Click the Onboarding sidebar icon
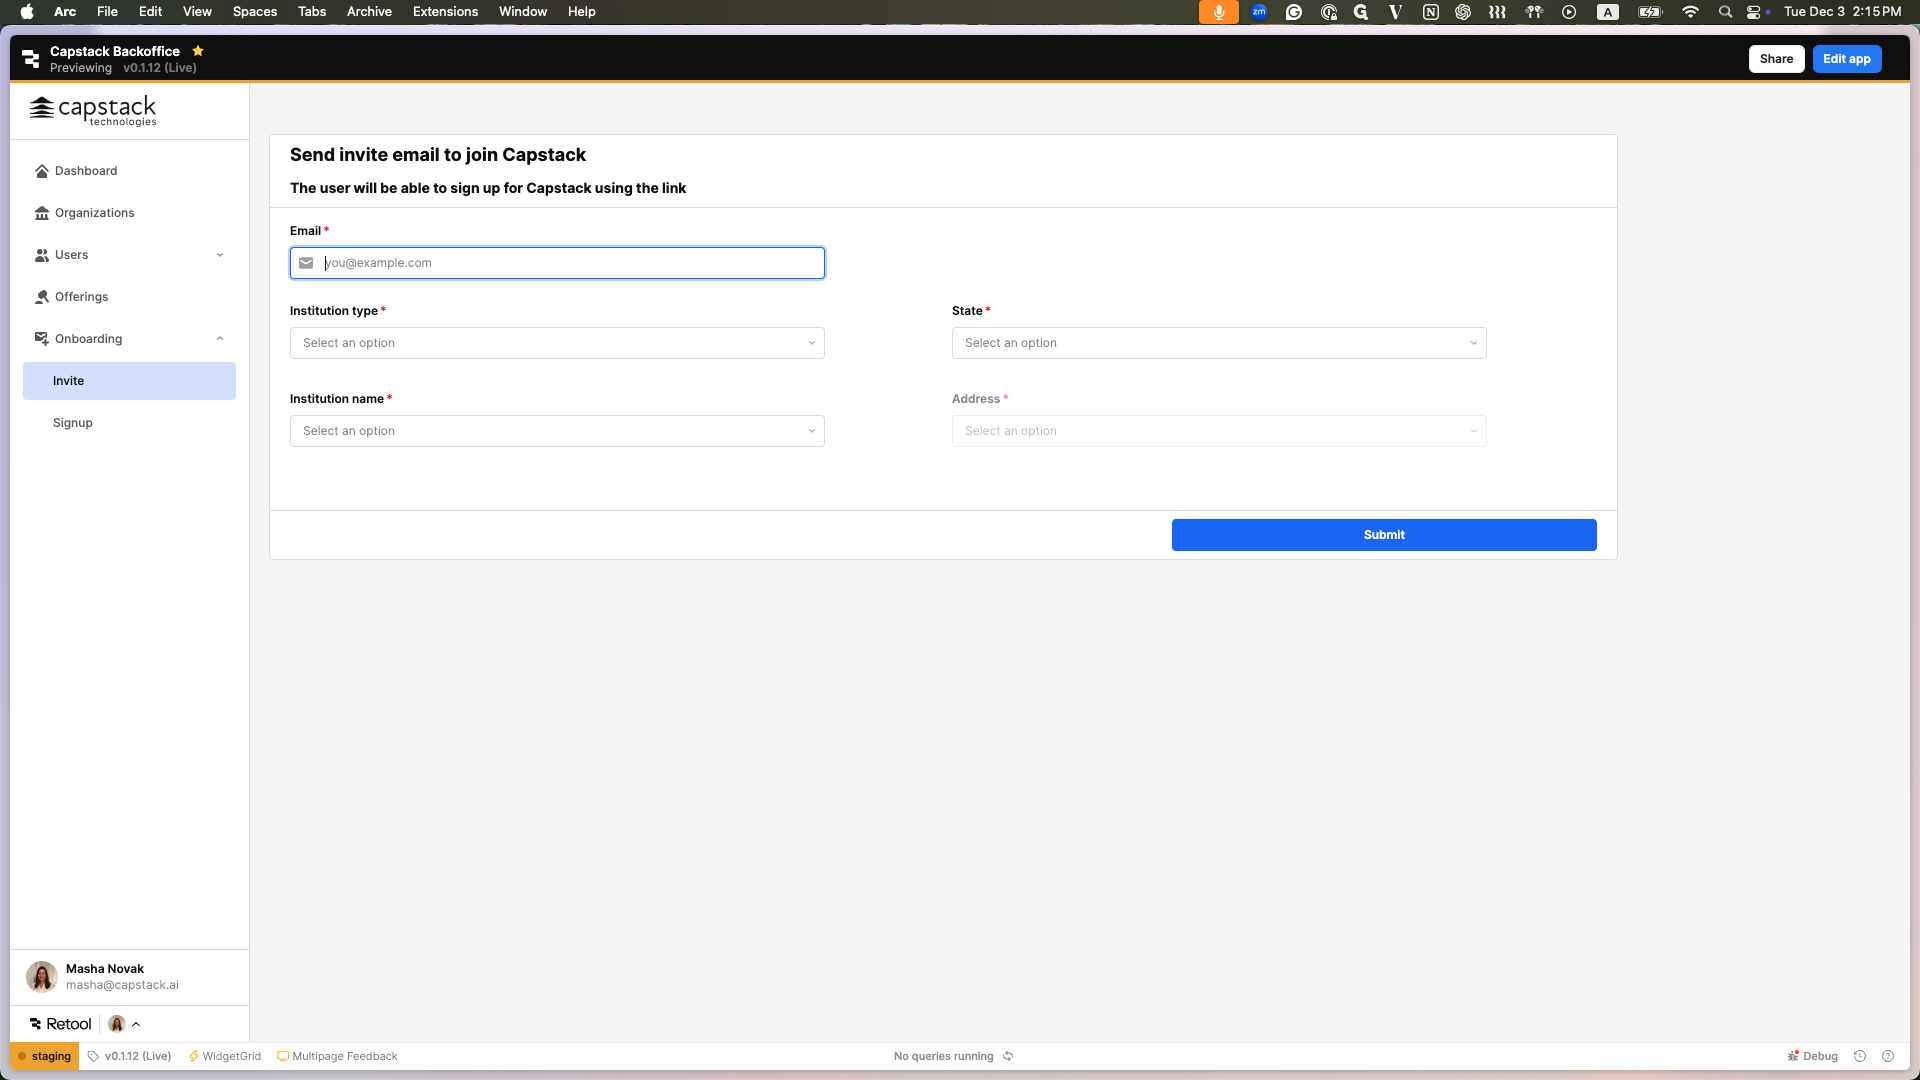The width and height of the screenshot is (1920, 1080). pos(42,339)
